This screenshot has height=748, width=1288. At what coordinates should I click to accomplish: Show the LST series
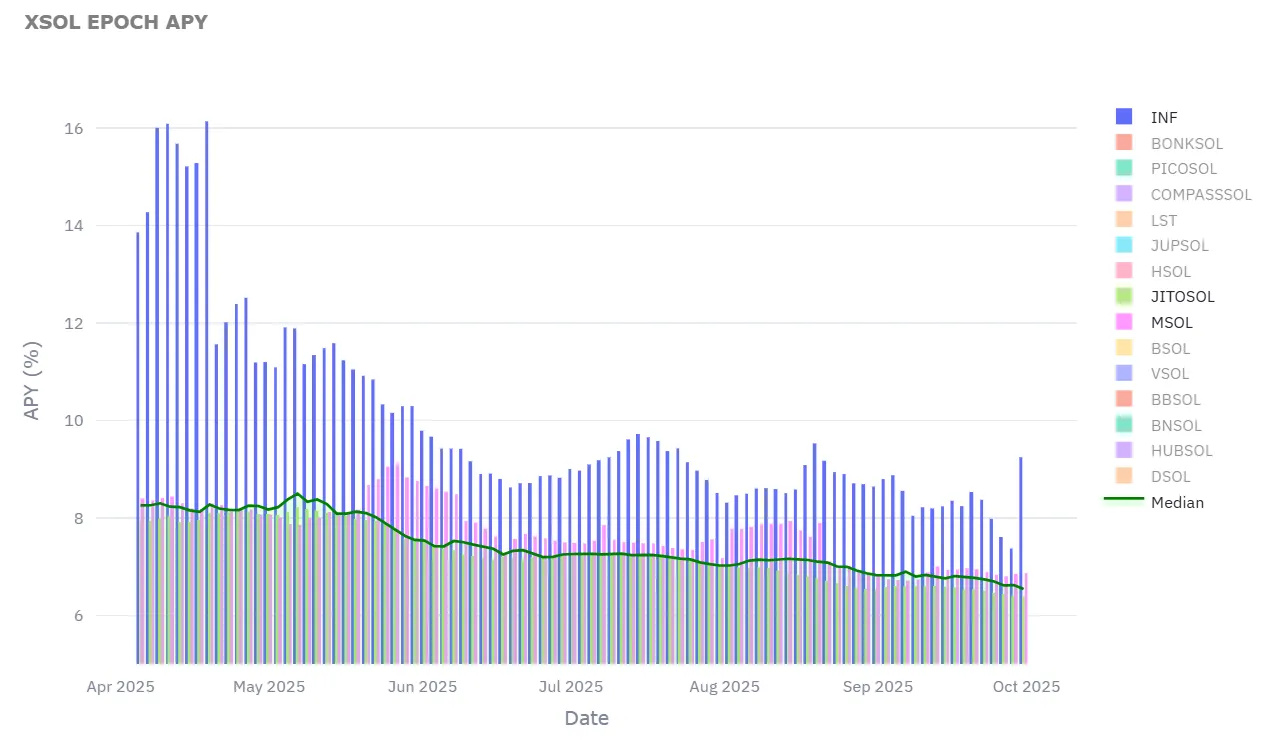[x=1164, y=220]
